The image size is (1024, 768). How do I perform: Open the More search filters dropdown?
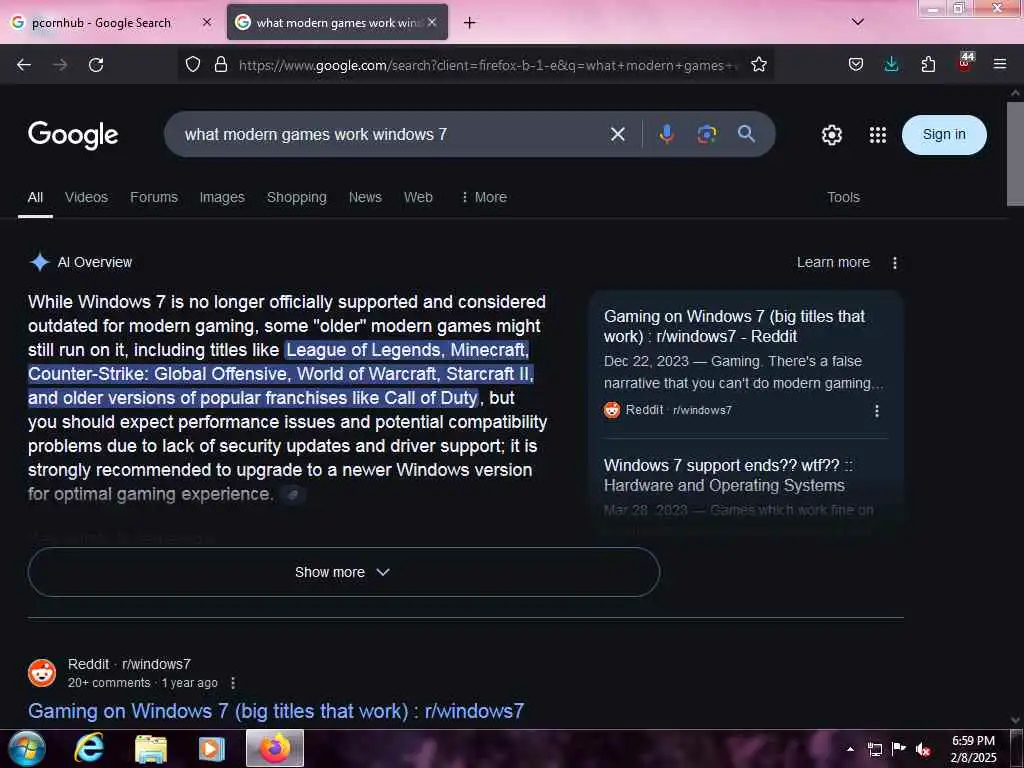(x=484, y=197)
